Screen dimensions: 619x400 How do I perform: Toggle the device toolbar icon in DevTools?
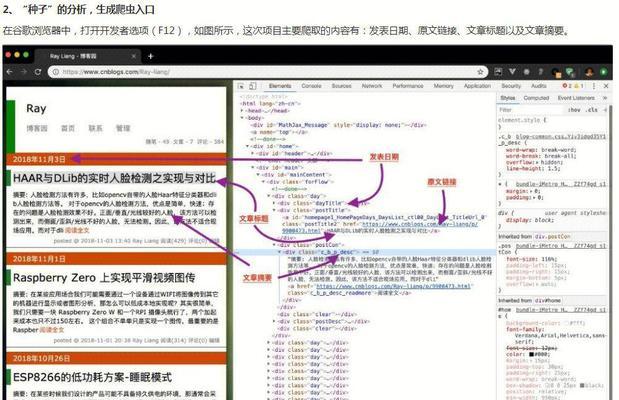[x=253, y=86]
